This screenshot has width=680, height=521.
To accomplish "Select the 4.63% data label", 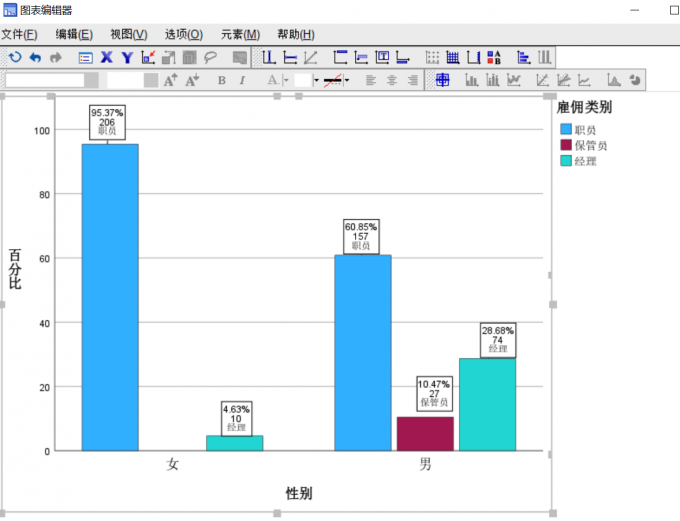I will click(236, 419).
